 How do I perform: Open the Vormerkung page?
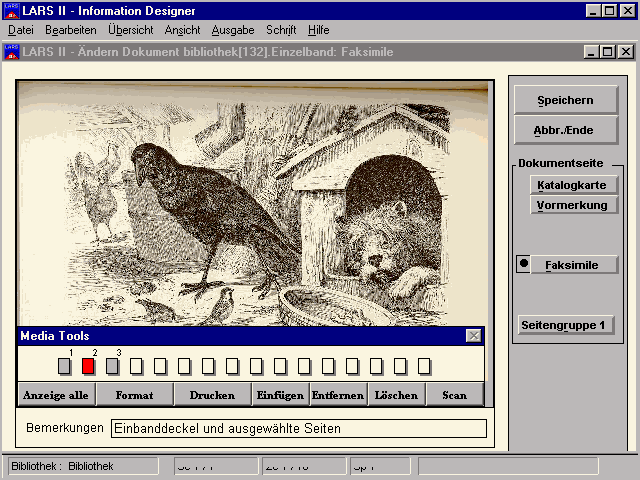(573, 205)
